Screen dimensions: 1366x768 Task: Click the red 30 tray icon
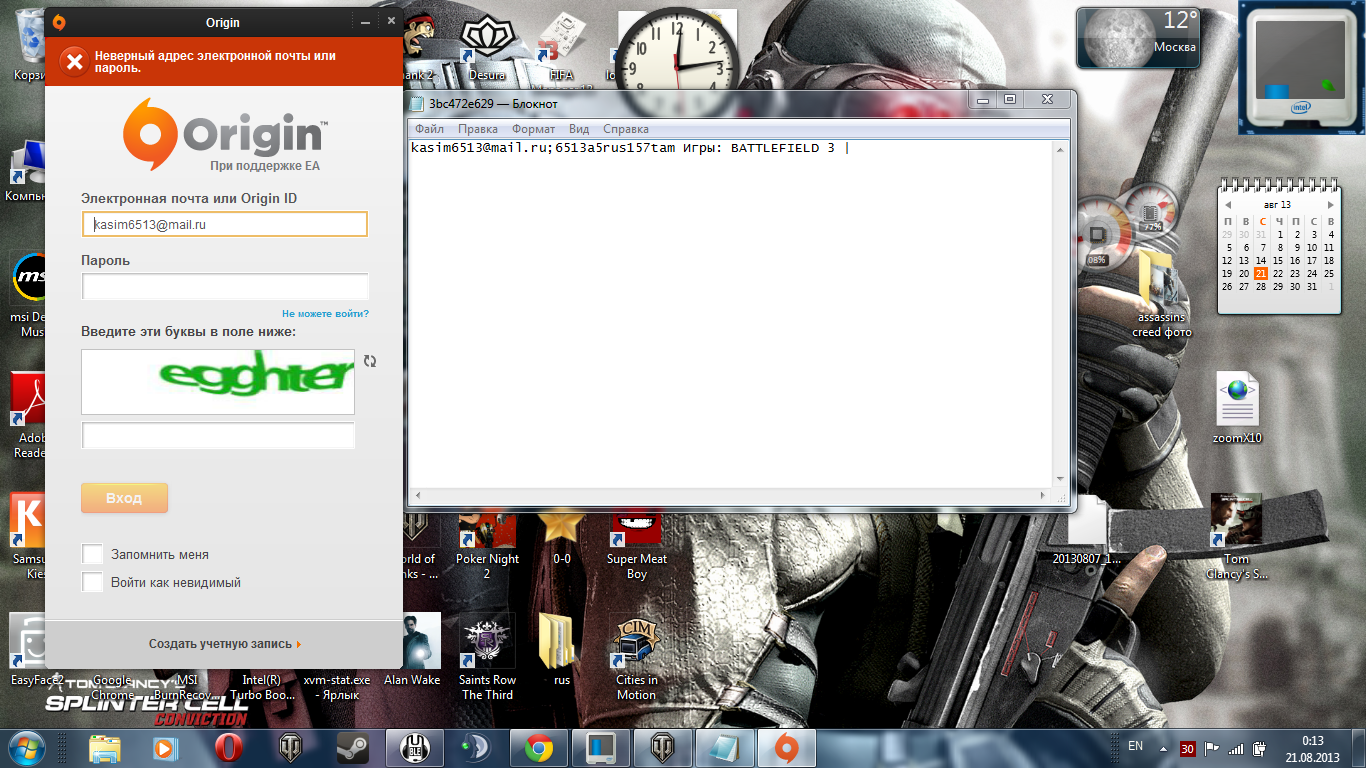(x=1187, y=748)
